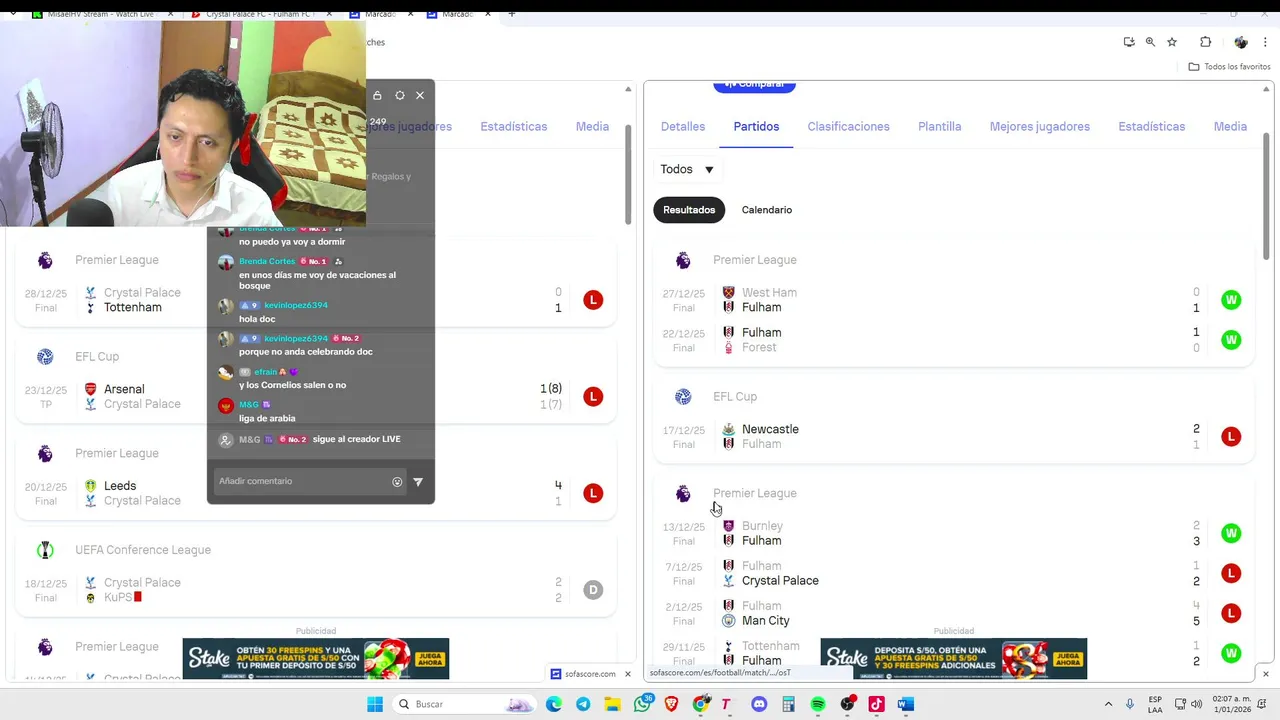Open the browser profile avatar
The width and height of the screenshot is (1280, 720).
tap(1241, 42)
